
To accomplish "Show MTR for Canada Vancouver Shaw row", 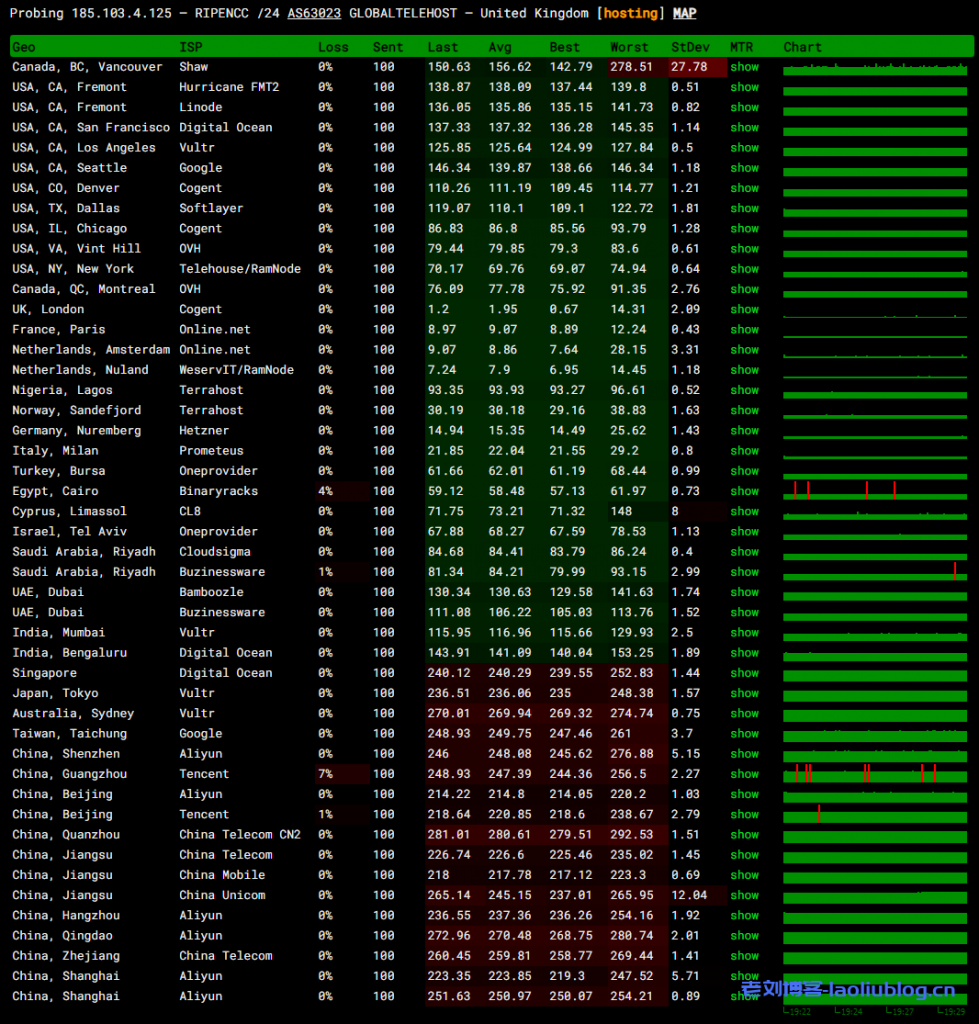I will click(744, 67).
